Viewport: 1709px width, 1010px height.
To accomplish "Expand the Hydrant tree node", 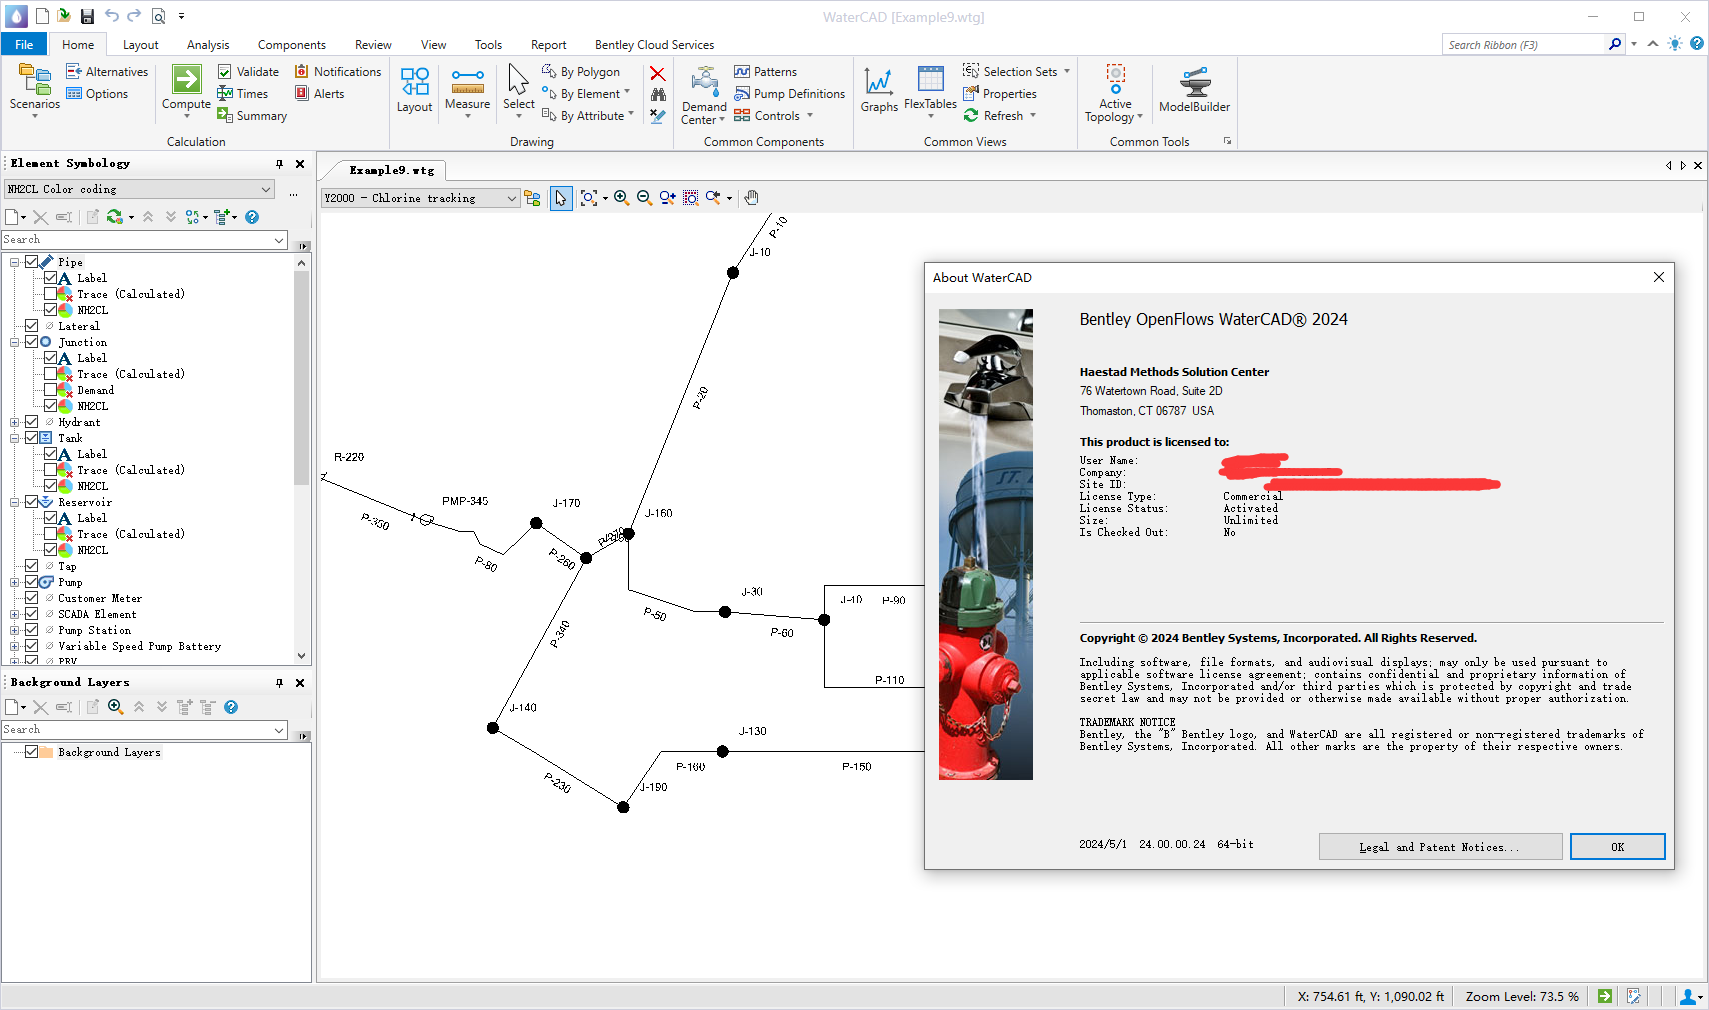I will coord(15,422).
